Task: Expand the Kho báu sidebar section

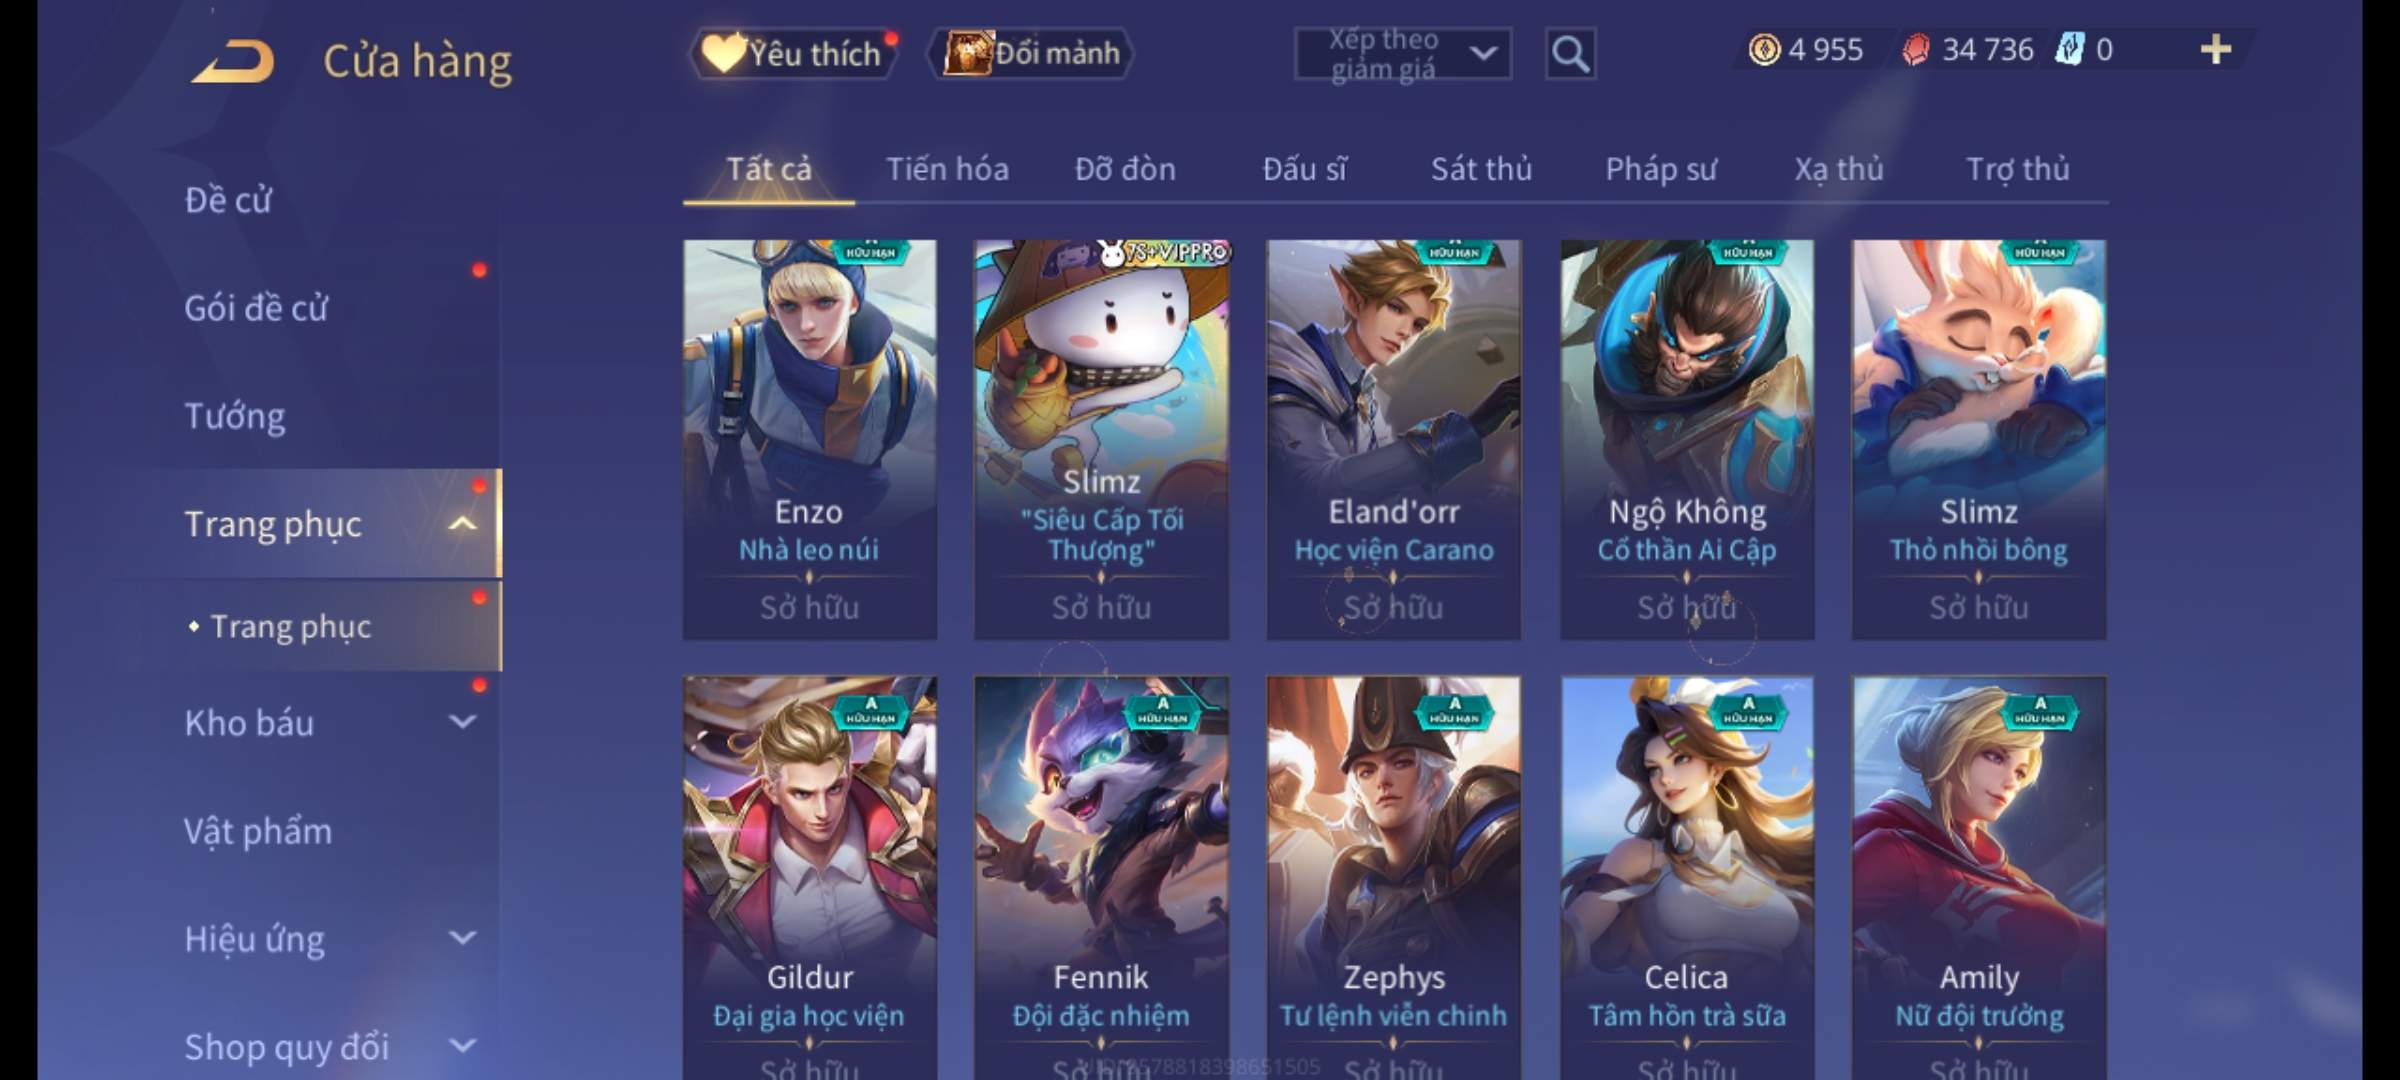Action: click(462, 722)
